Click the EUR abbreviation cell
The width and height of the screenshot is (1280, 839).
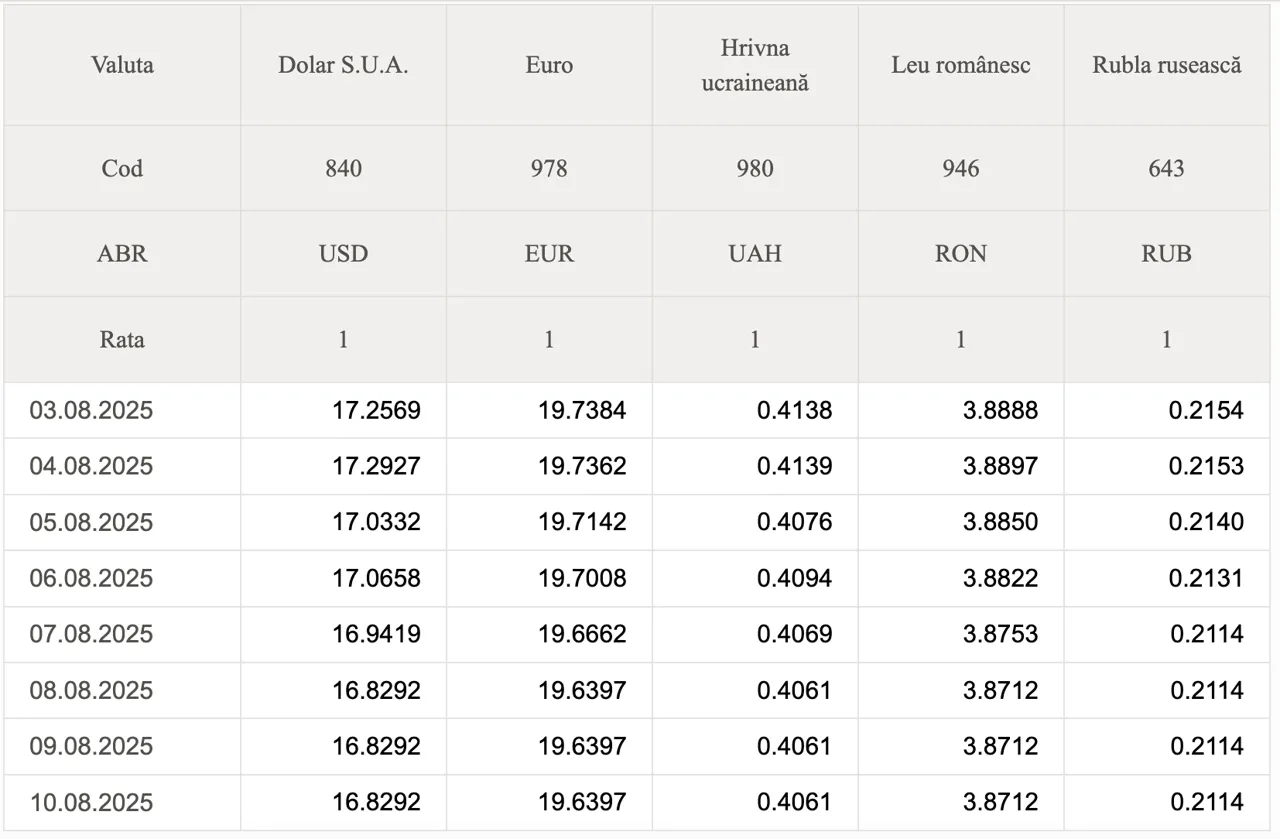(x=549, y=253)
